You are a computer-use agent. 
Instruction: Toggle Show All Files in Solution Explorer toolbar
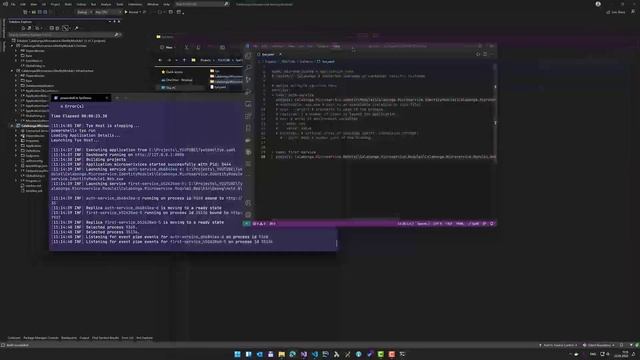pyautogui.click(x=58, y=28)
